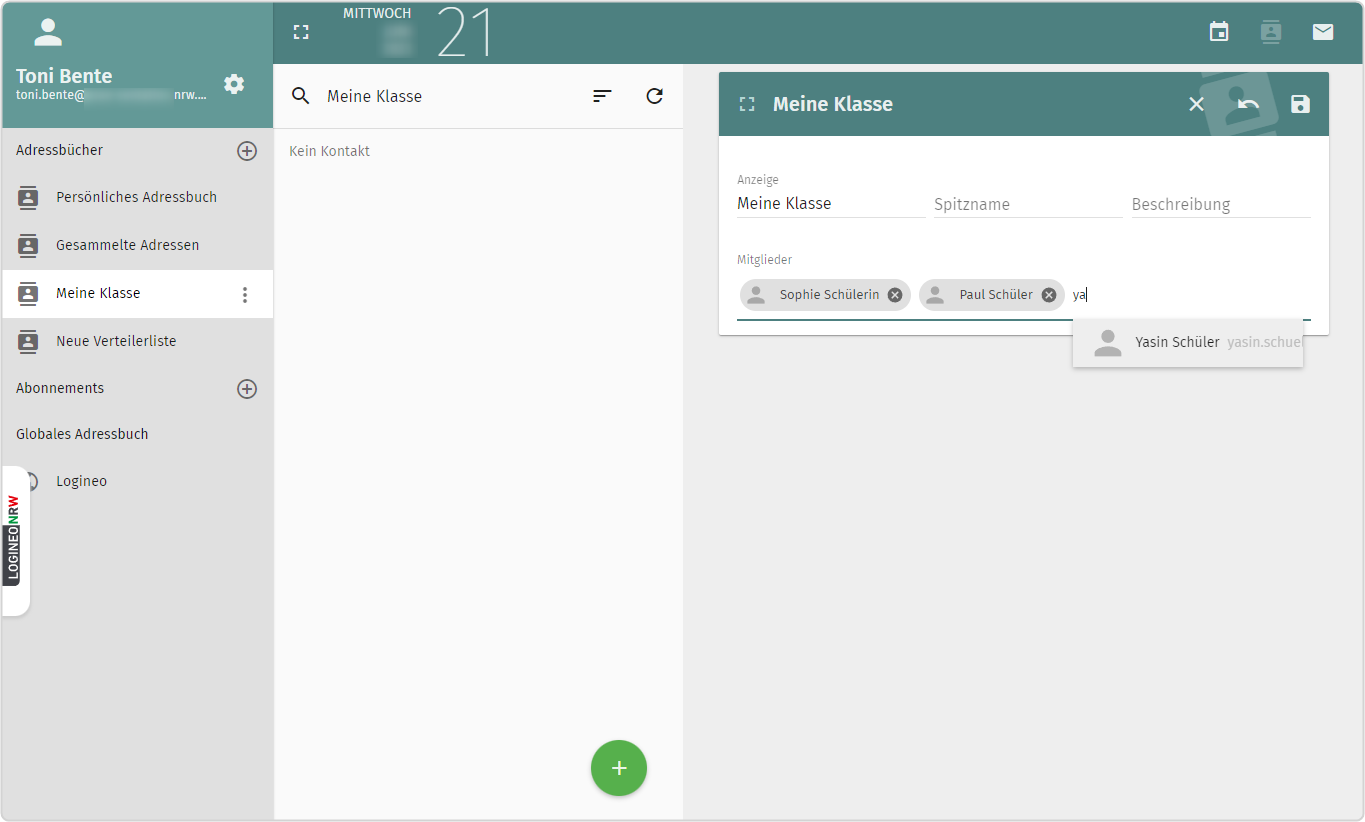This screenshot has height=822, width=1365.
Task: Click the Adressbücher section heading
Action: coord(60,150)
